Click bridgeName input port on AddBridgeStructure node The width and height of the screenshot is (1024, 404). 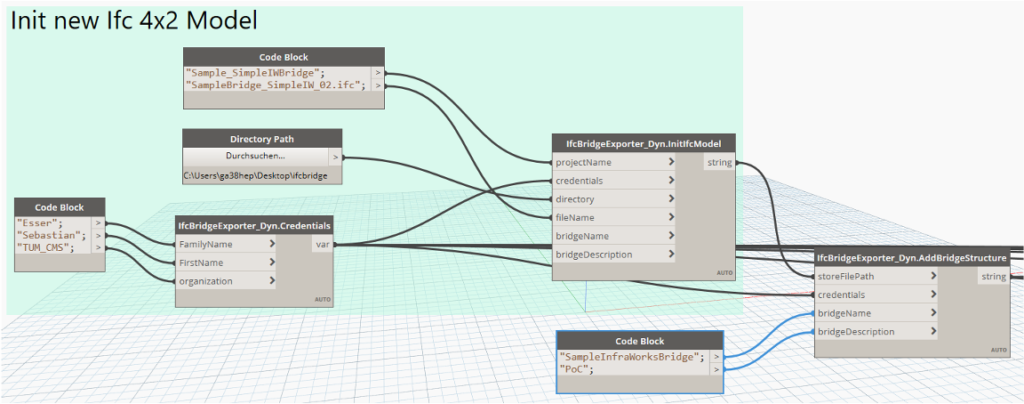(x=876, y=313)
